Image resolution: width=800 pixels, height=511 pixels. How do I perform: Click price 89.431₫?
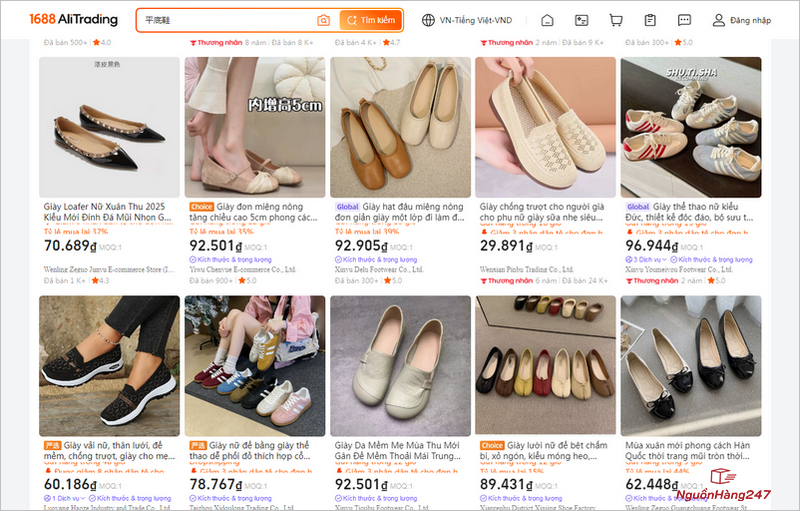[x=506, y=484]
